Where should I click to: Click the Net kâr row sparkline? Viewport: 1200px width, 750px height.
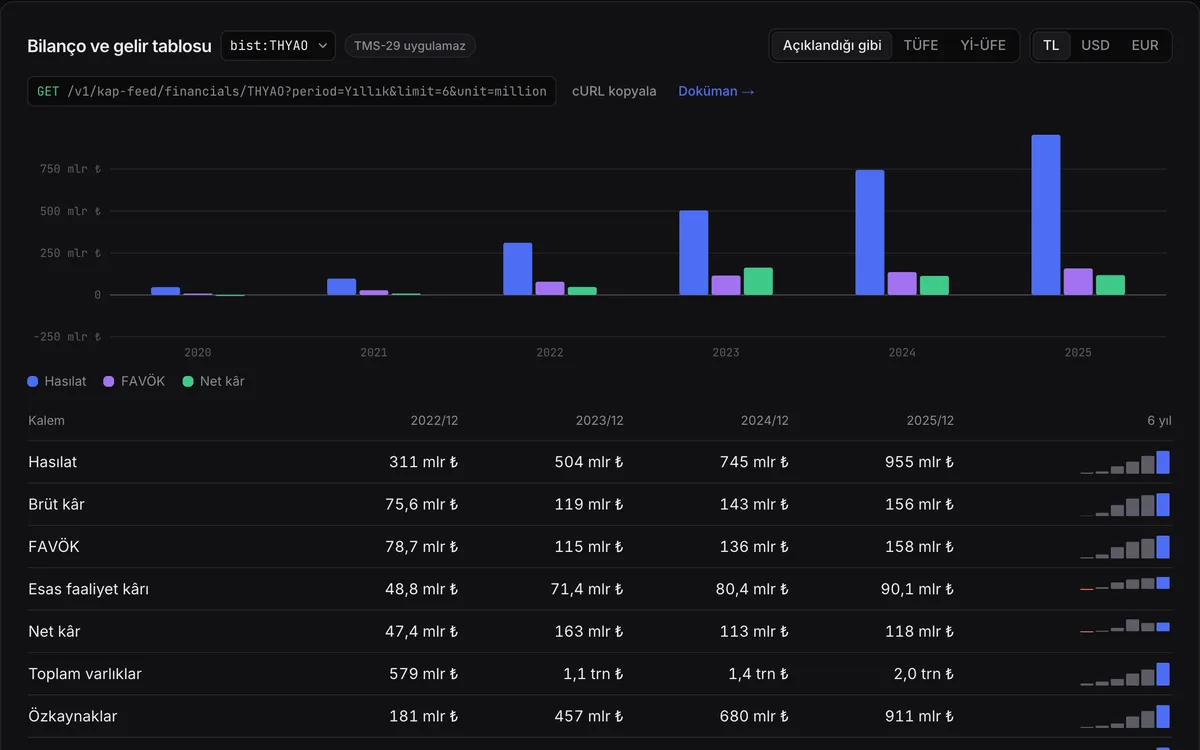point(1125,626)
